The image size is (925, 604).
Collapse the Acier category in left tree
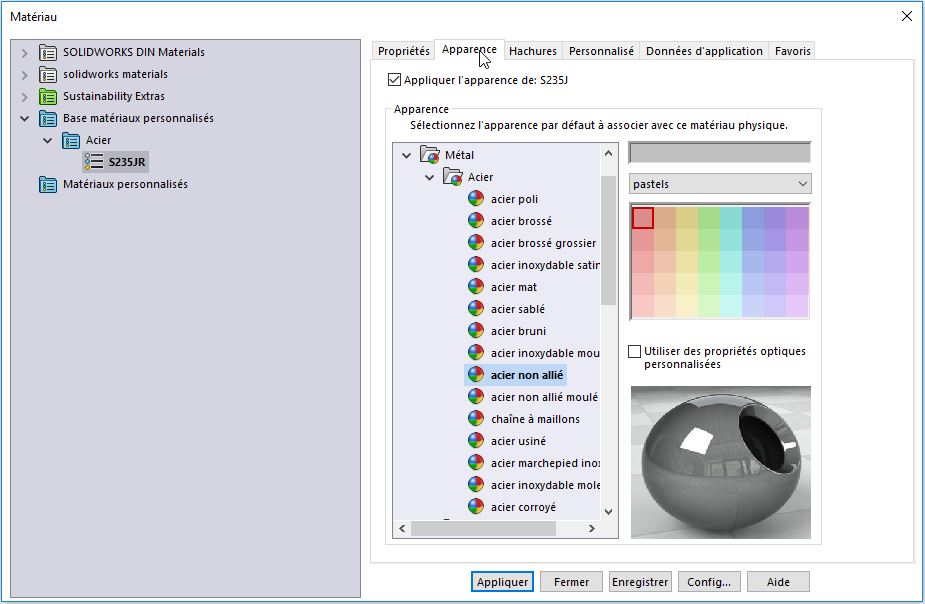point(47,140)
